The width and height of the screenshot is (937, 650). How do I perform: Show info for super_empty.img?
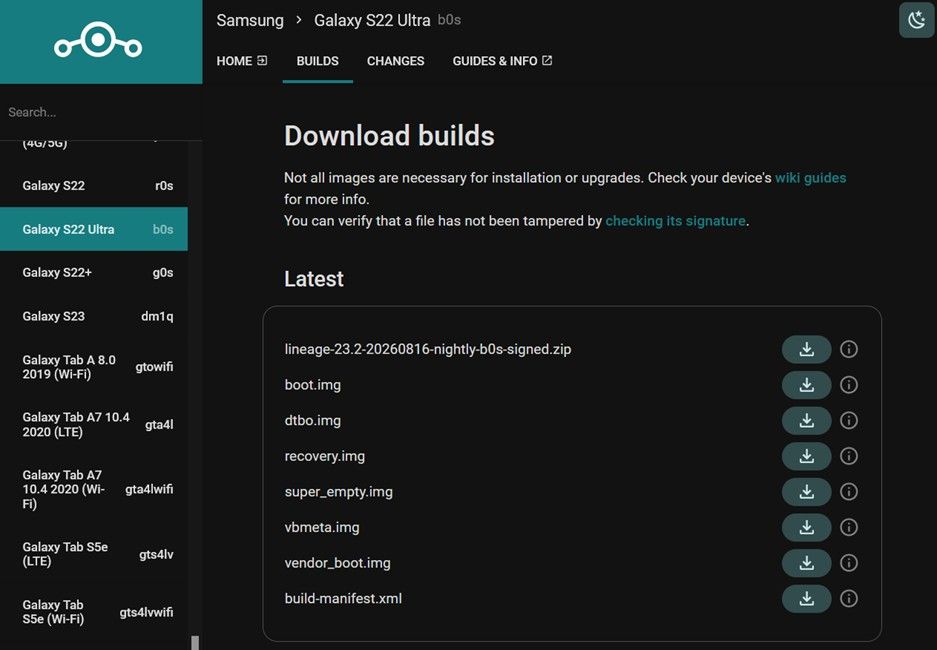849,492
